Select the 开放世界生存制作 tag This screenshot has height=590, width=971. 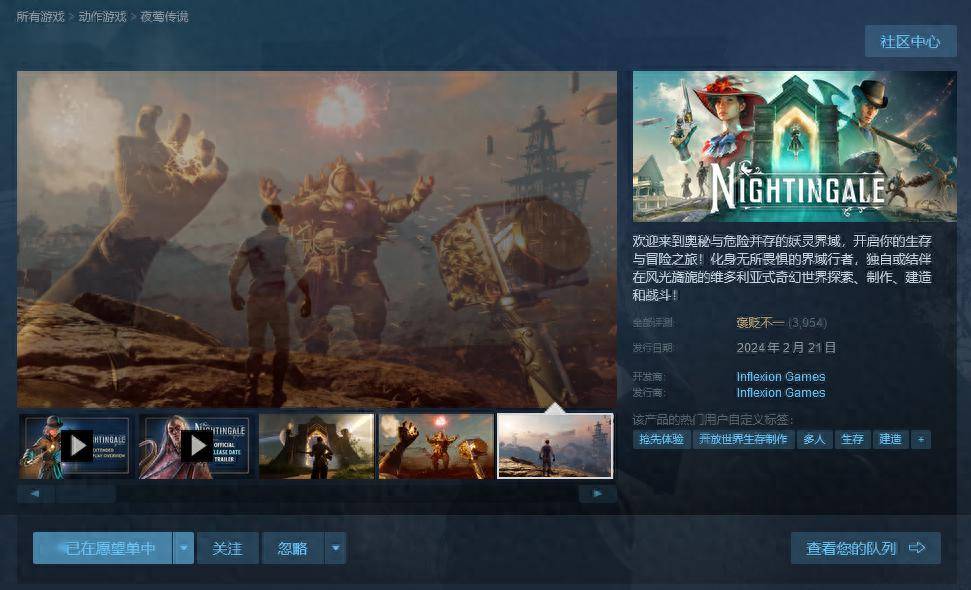pyautogui.click(x=743, y=439)
